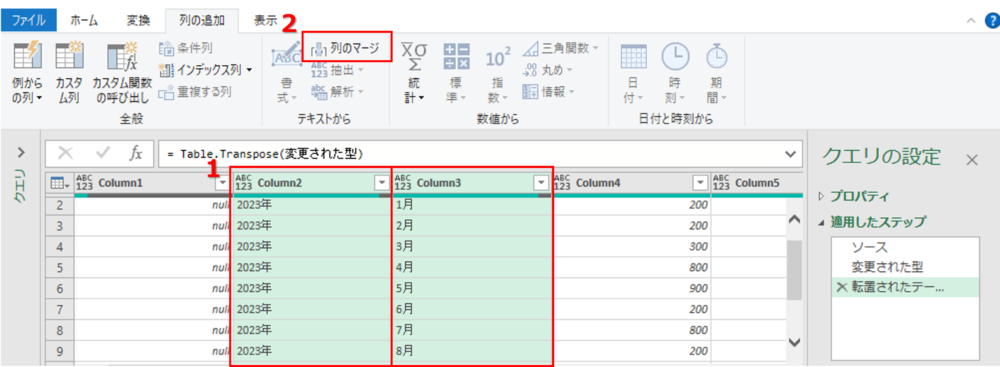This screenshot has height=367, width=1000.
Task: Open the ファイル tab
Action: 29,20
